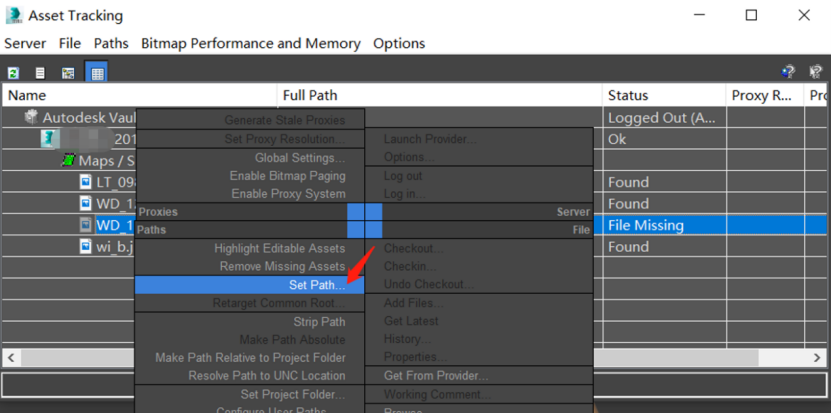831x414 pixels.
Task: Click the Autodesk Vault gear icon
Action: (32, 117)
